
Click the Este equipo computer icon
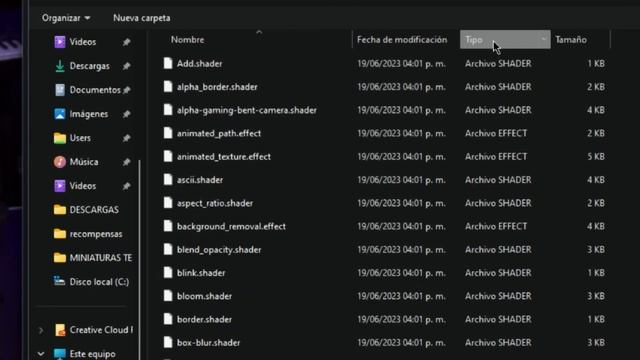[60, 354]
